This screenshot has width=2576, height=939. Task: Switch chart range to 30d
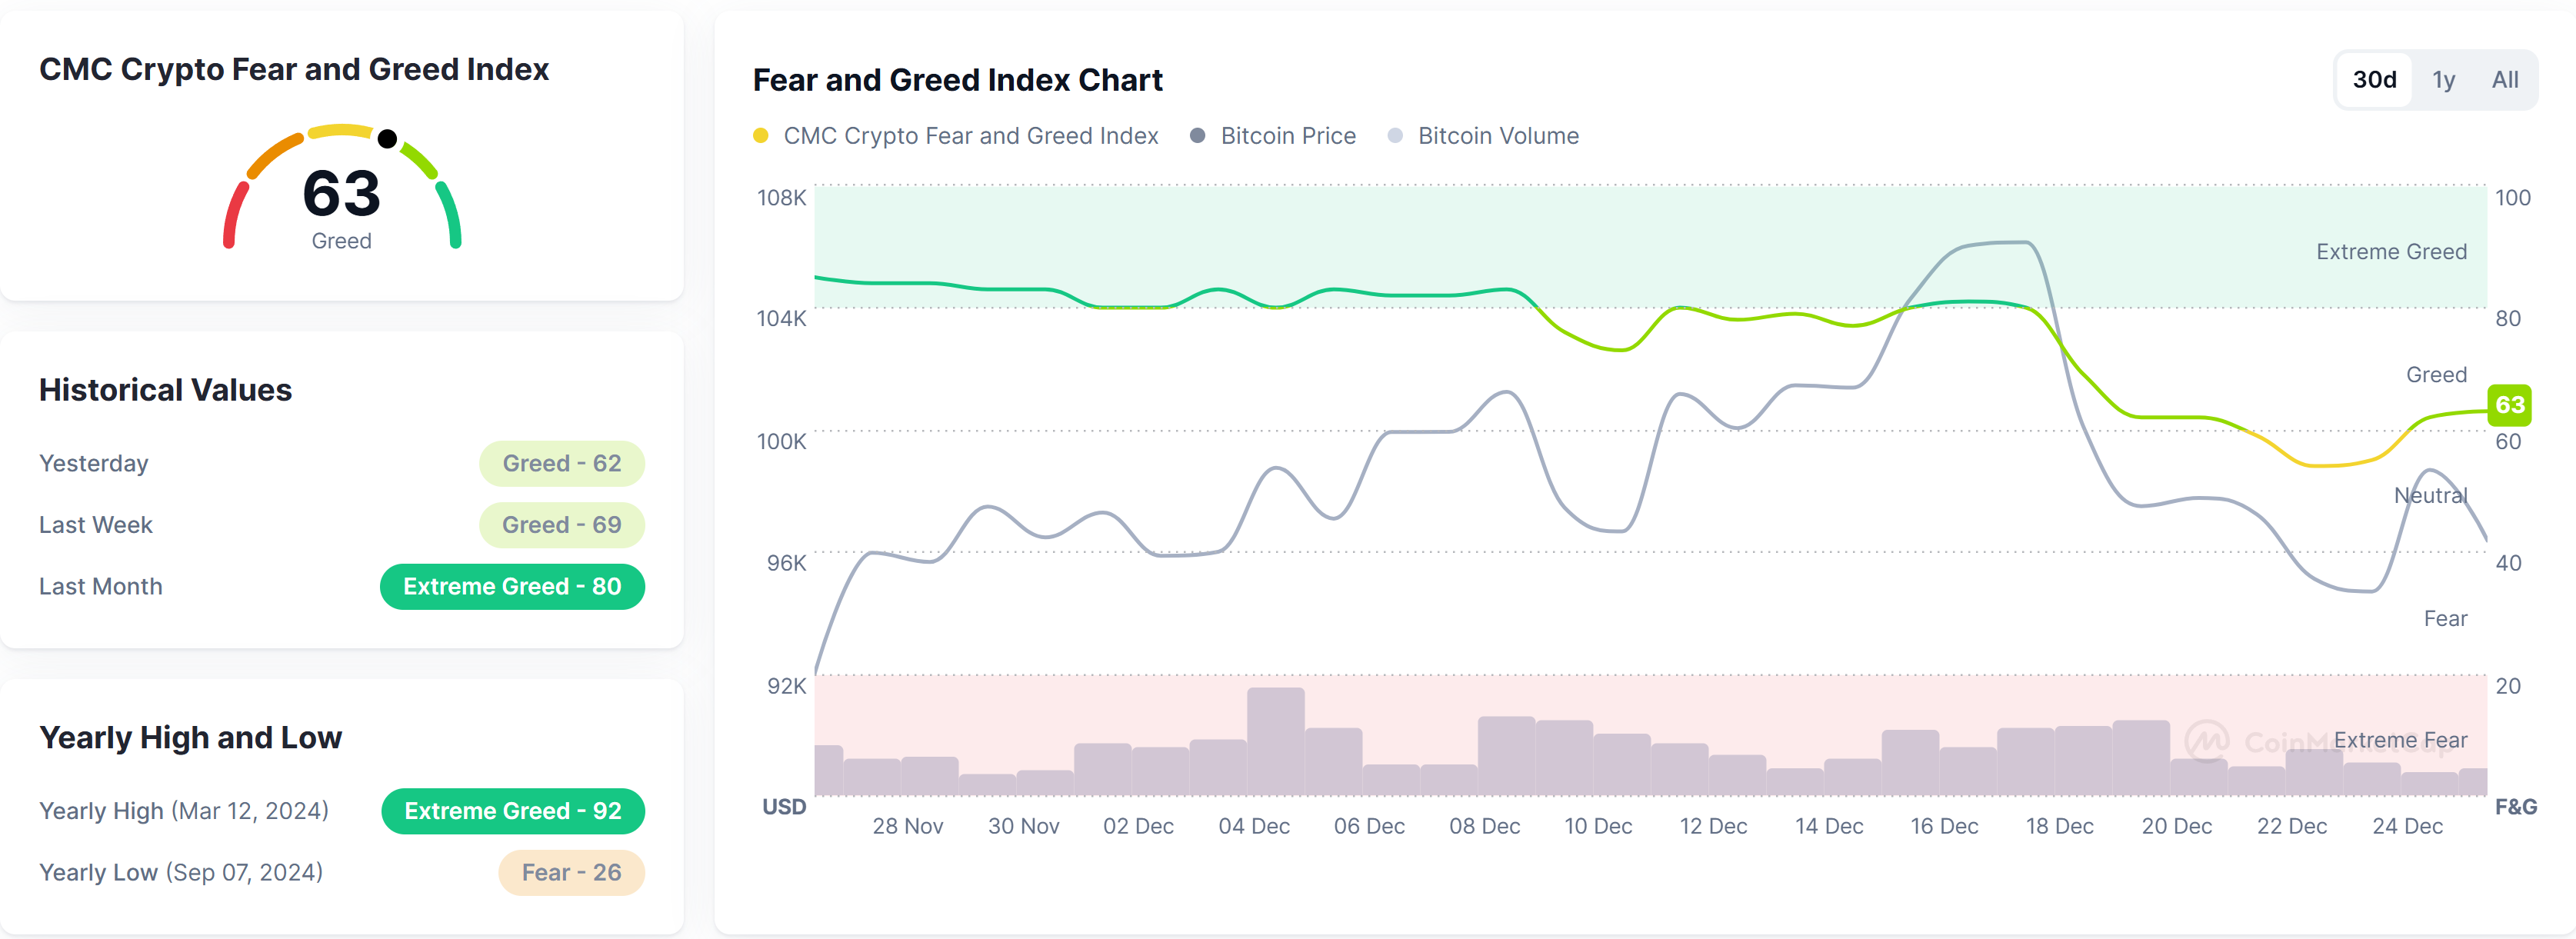coord(2374,80)
